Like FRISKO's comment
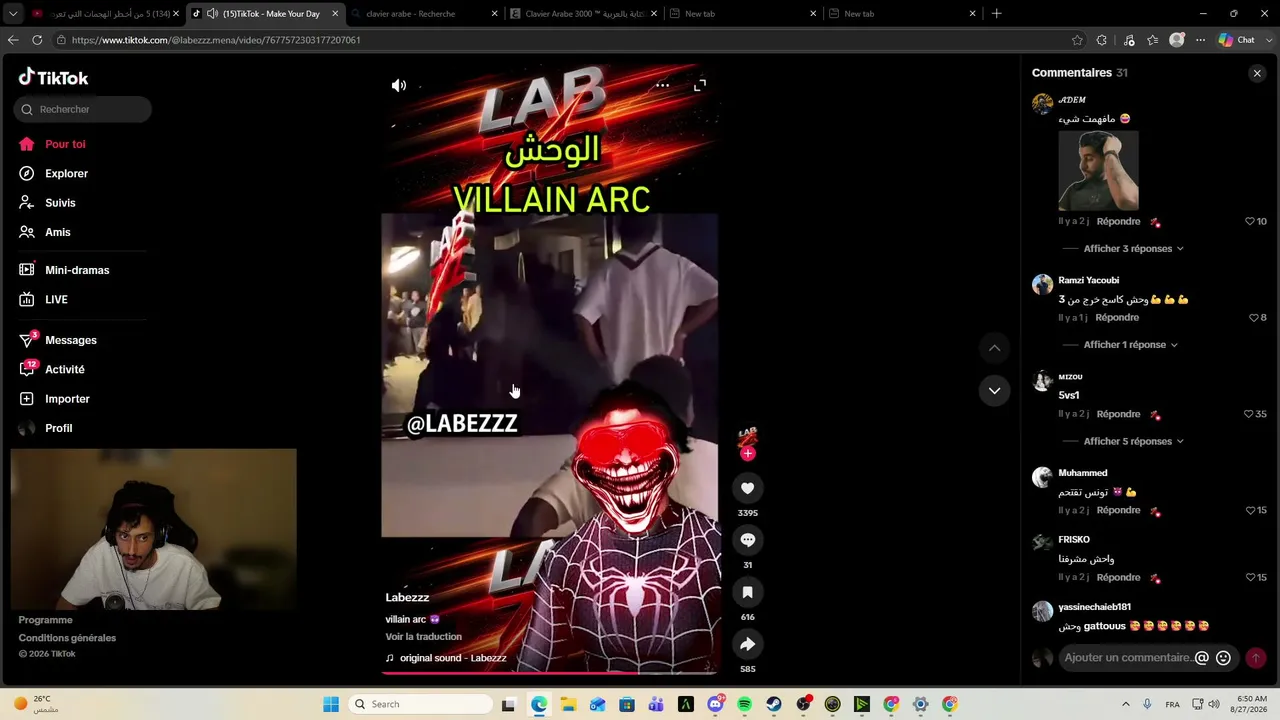This screenshot has height=720, width=1280. tap(1250, 578)
